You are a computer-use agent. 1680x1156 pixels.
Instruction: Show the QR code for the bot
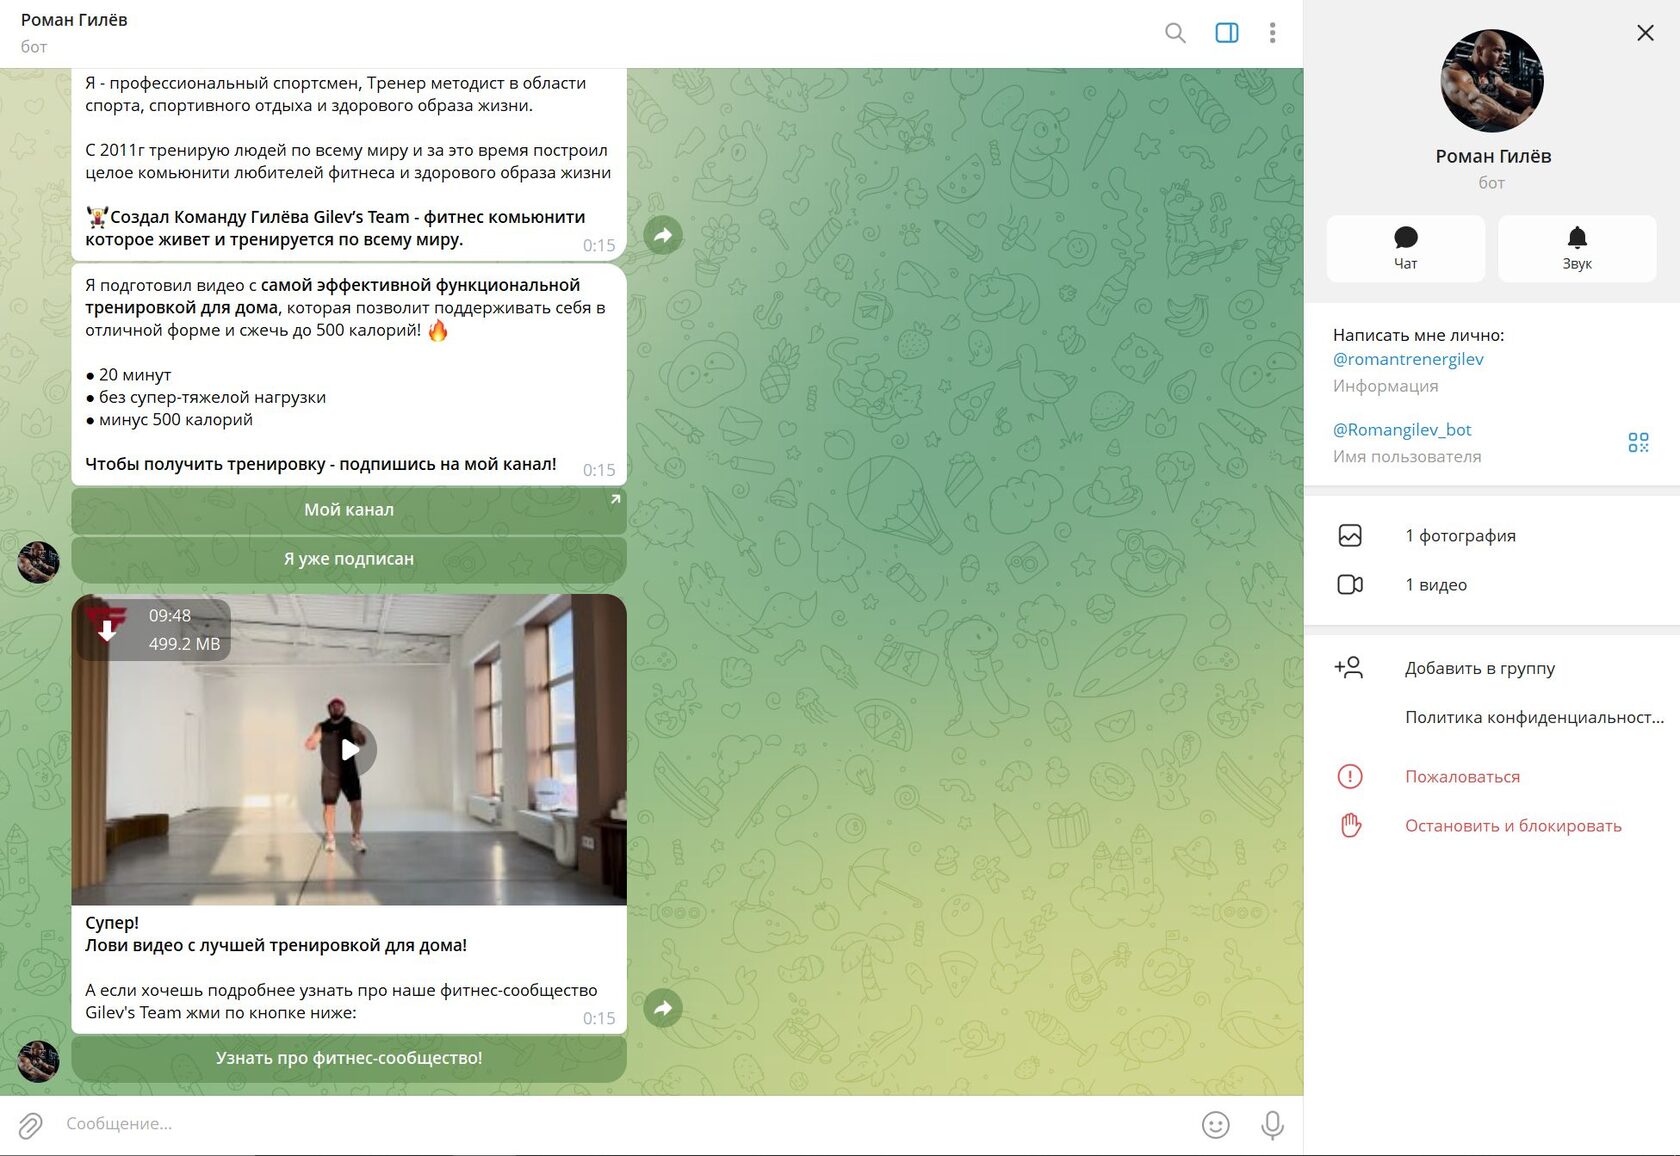click(1638, 442)
